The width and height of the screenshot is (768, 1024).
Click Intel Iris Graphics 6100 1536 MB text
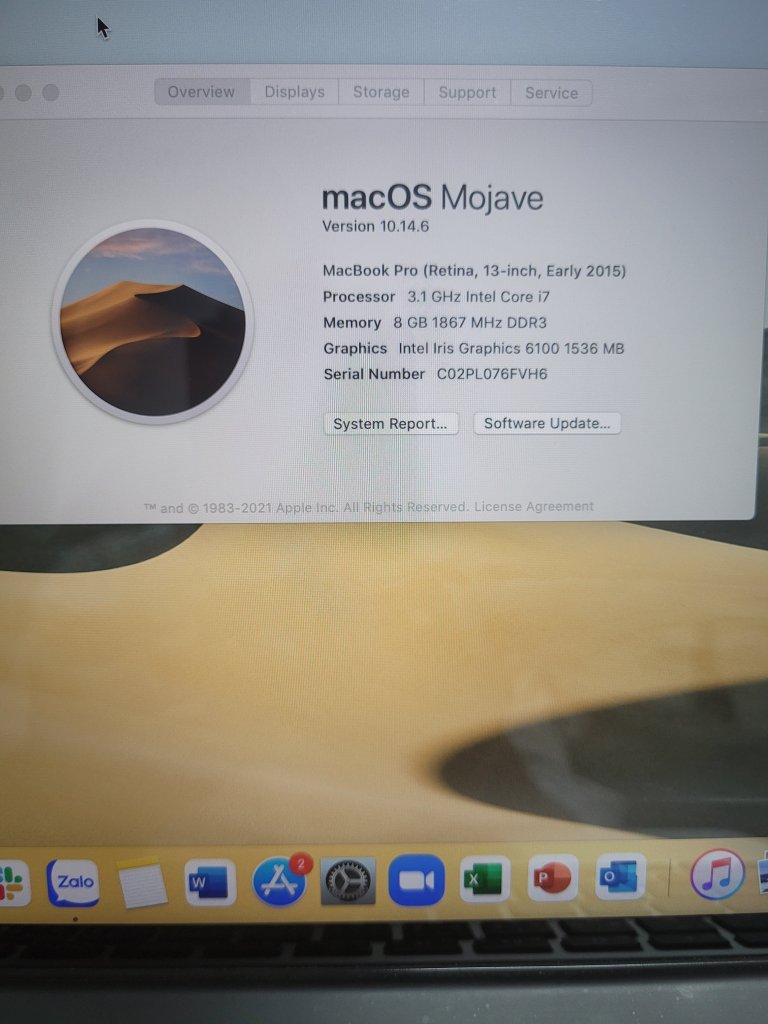pyautogui.click(x=511, y=349)
